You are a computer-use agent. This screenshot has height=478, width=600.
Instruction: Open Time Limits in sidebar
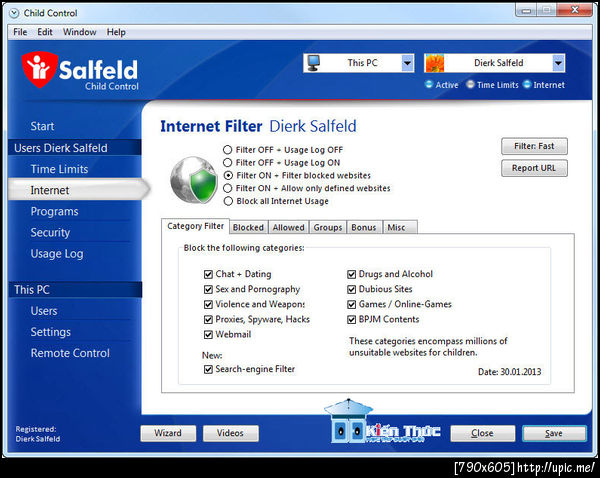[59, 169]
